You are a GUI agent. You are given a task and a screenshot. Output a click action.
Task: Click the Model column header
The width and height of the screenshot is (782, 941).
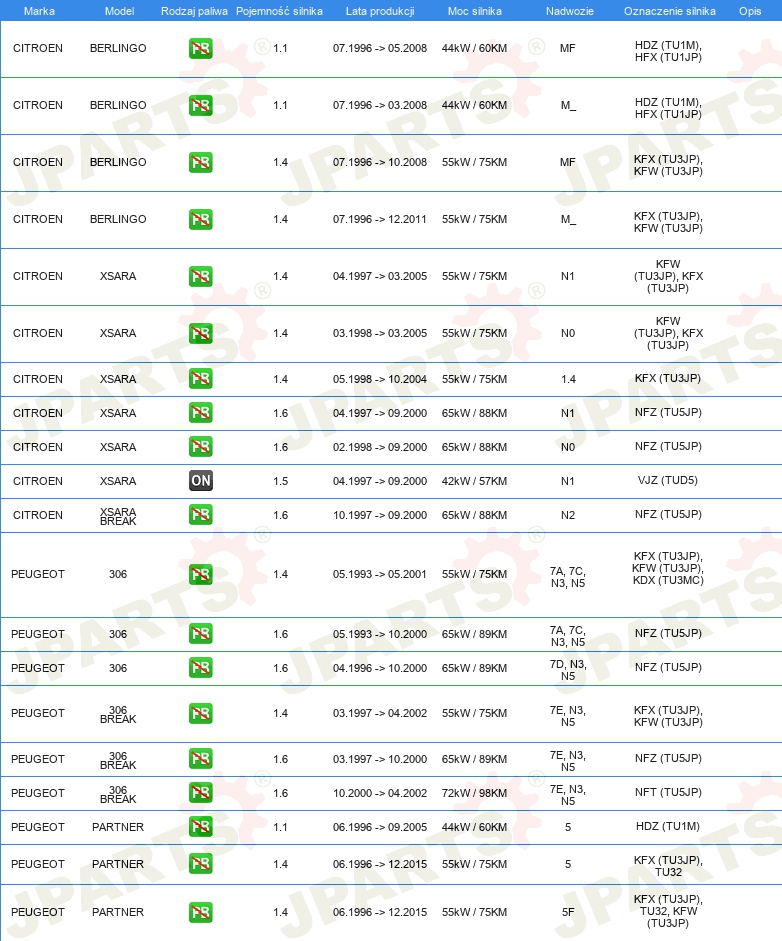coord(119,11)
